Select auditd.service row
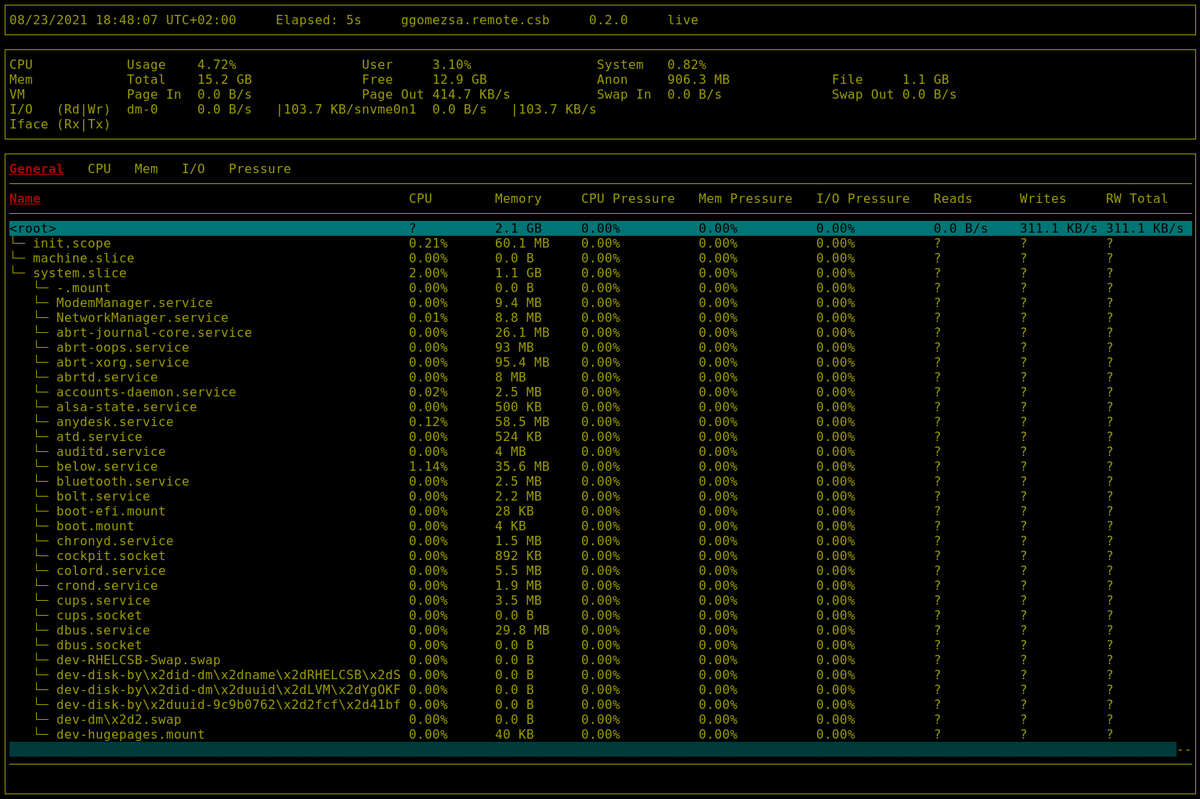Viewport: 1200px width, 799px height. click(600, 452)
